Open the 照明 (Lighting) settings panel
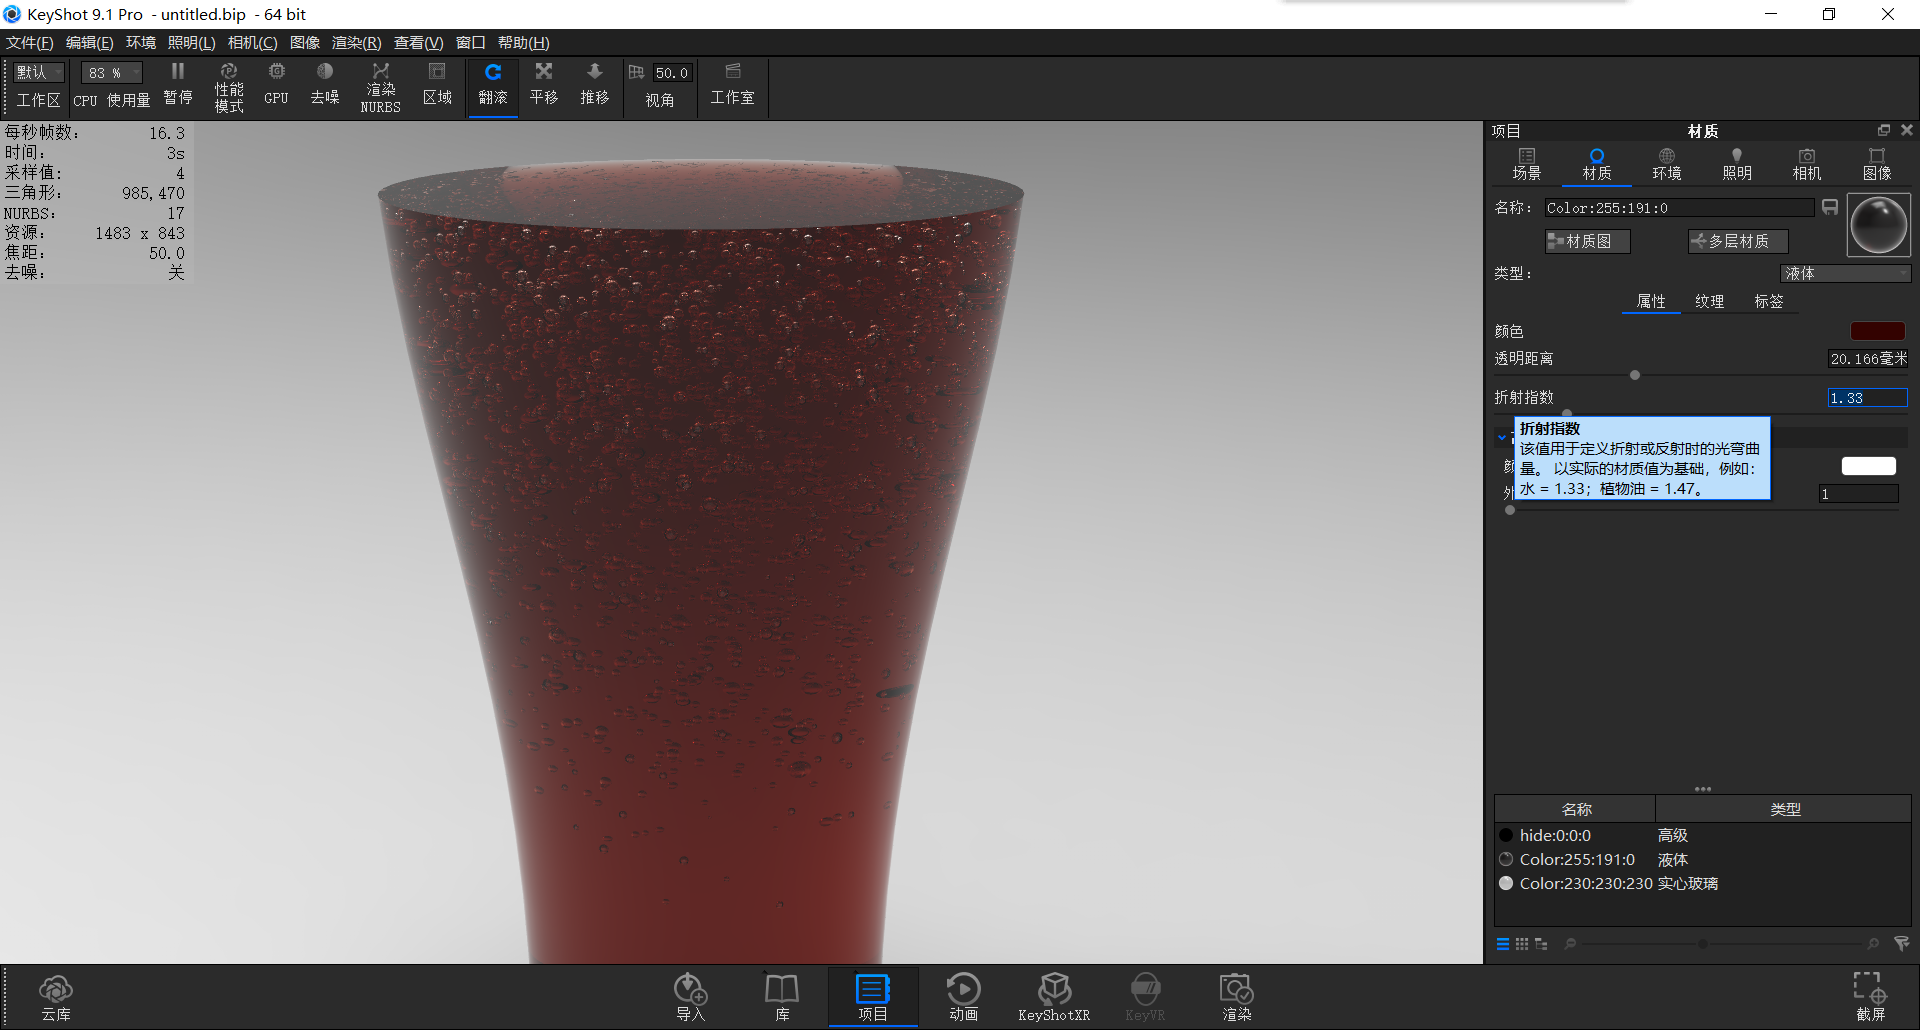This screenshot has height=1030, width=1920. coord(1737,163)
